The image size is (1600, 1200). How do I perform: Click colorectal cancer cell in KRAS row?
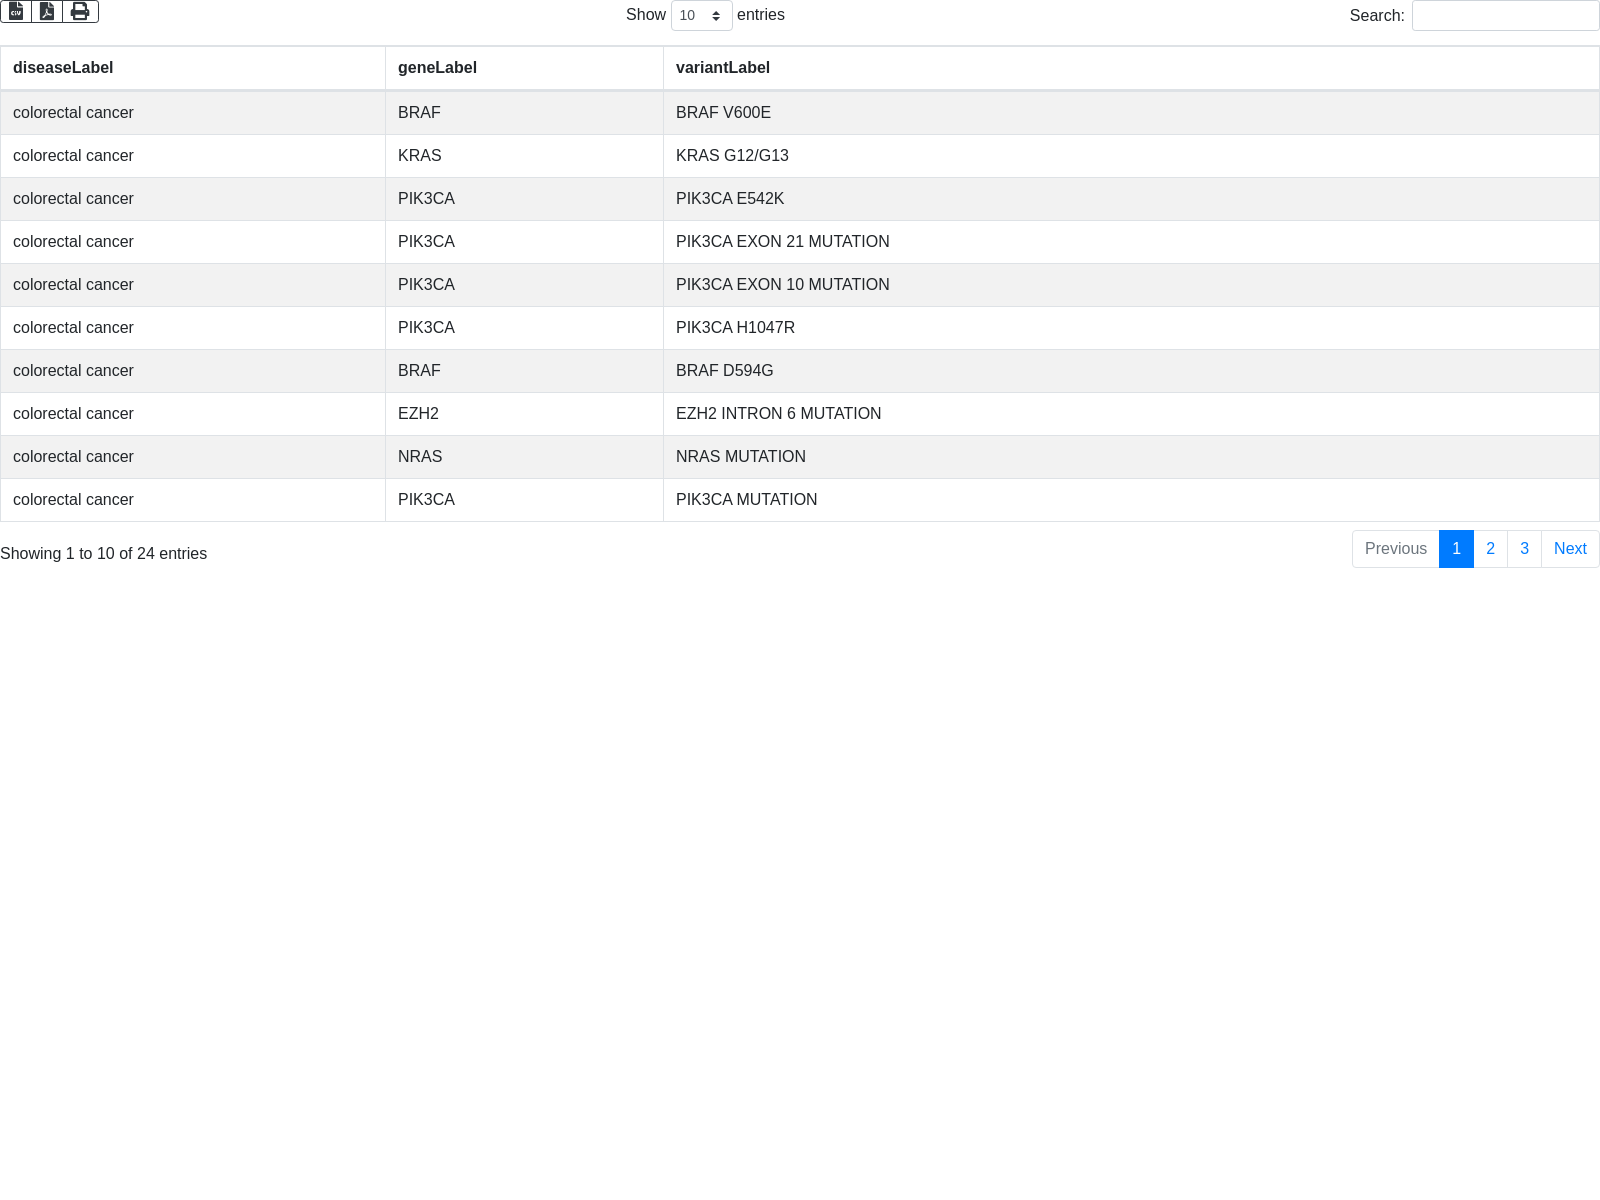click(193, 156)
